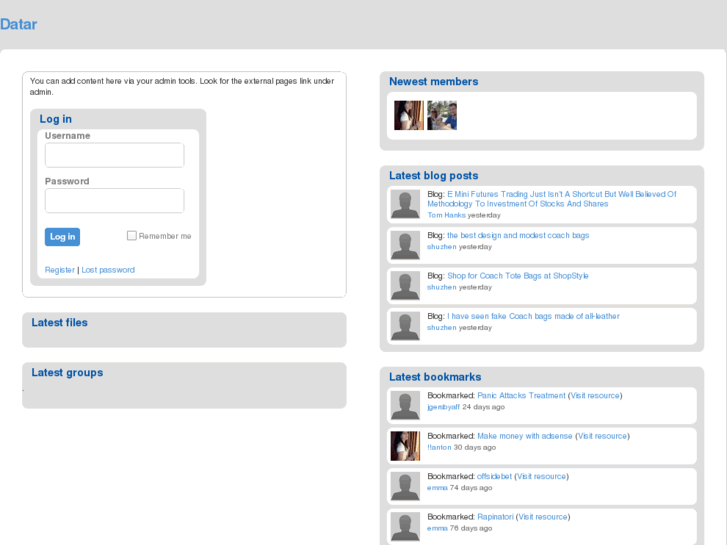
Task: Open second newest member avatar photo
Action: [442, 115]
